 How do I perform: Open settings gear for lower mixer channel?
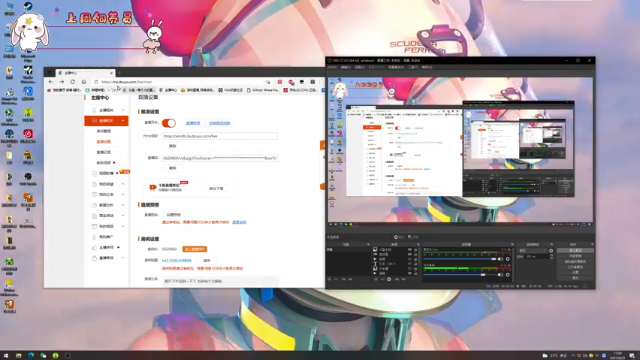click(x=508, y=275)
